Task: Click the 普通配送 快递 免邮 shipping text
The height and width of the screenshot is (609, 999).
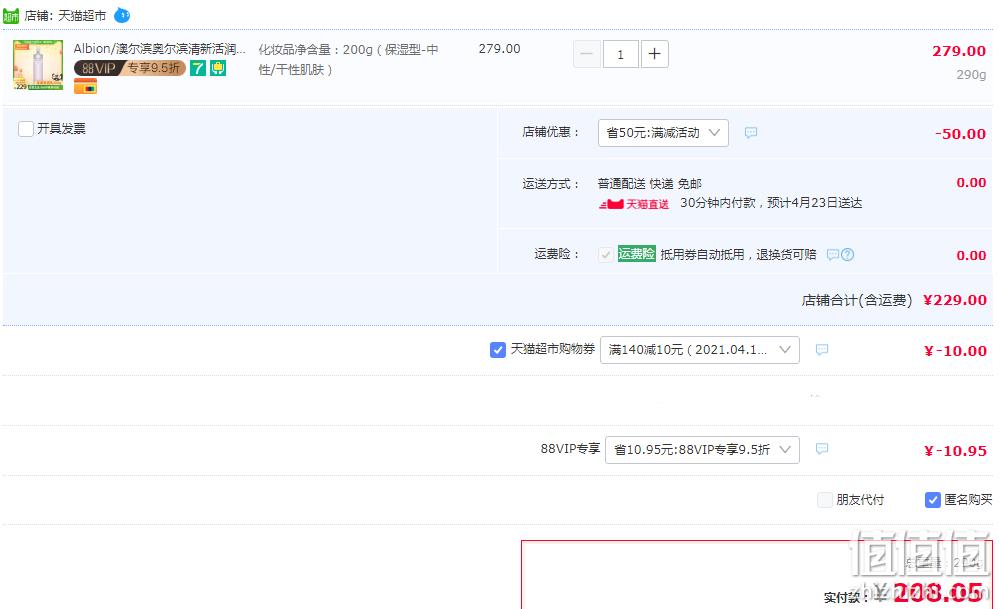Action: click(649, 184)
